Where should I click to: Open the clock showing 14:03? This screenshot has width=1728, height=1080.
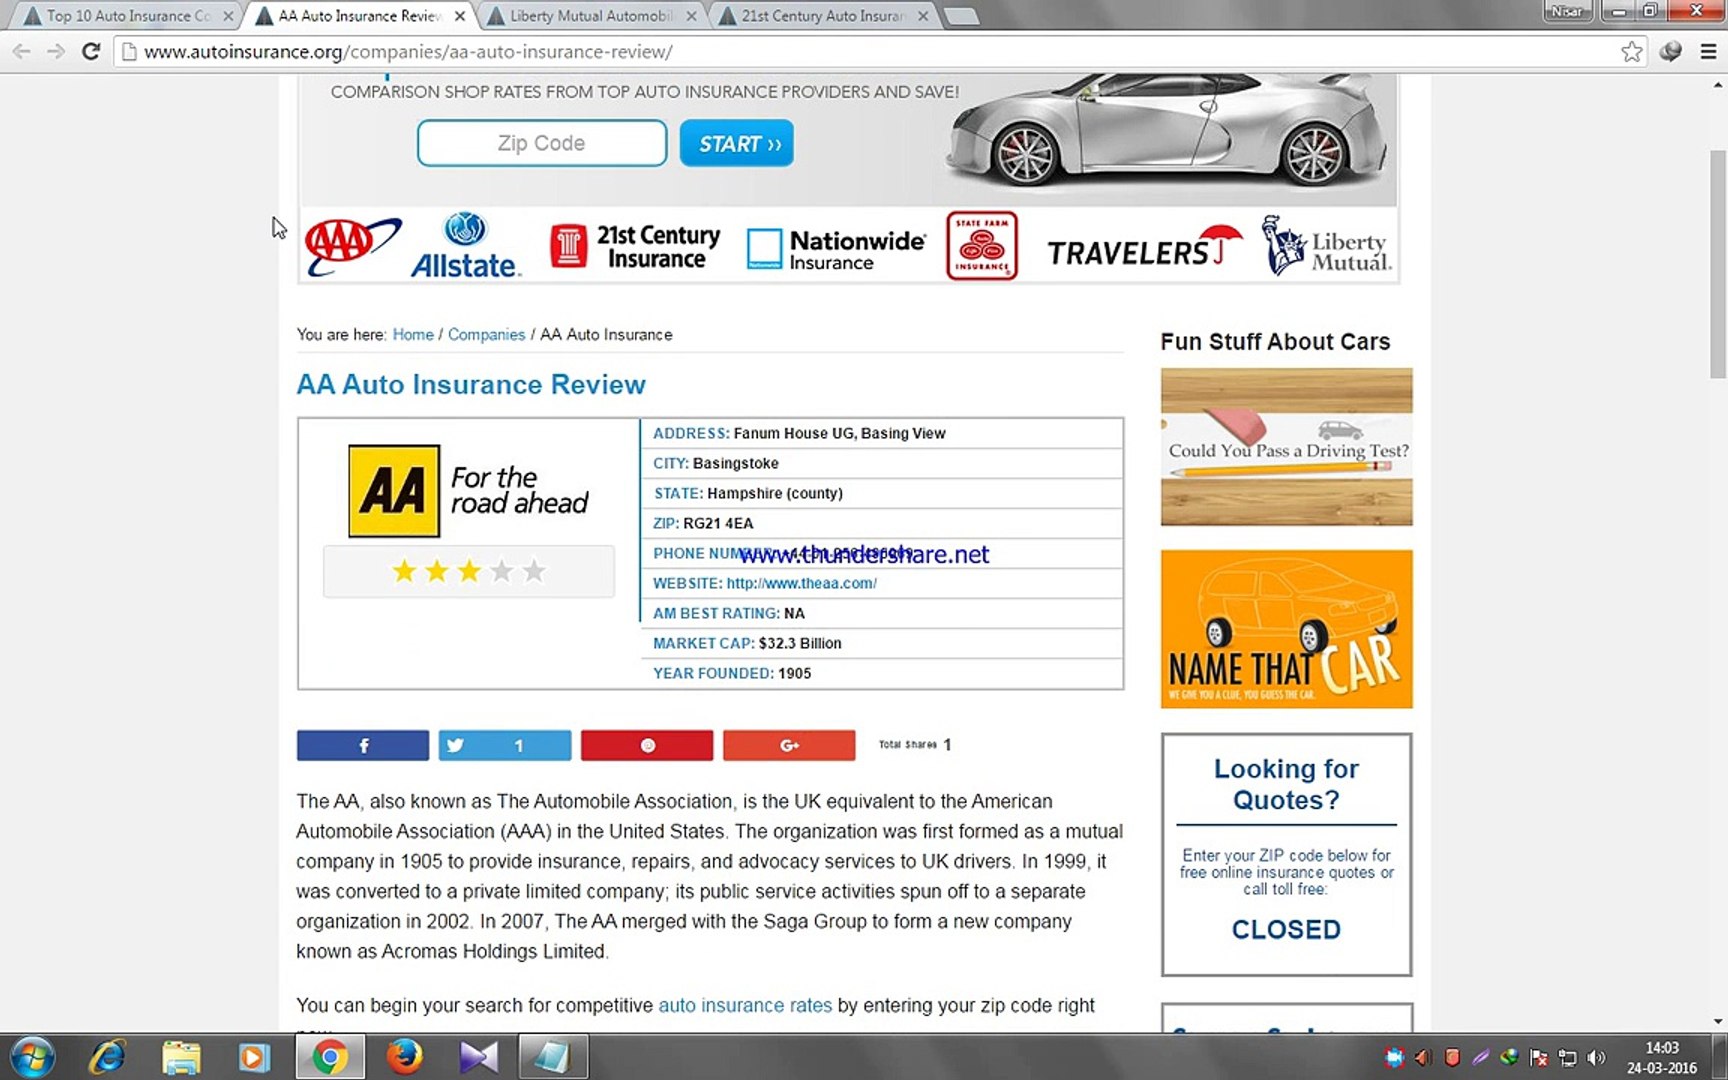point(1662,1057)
